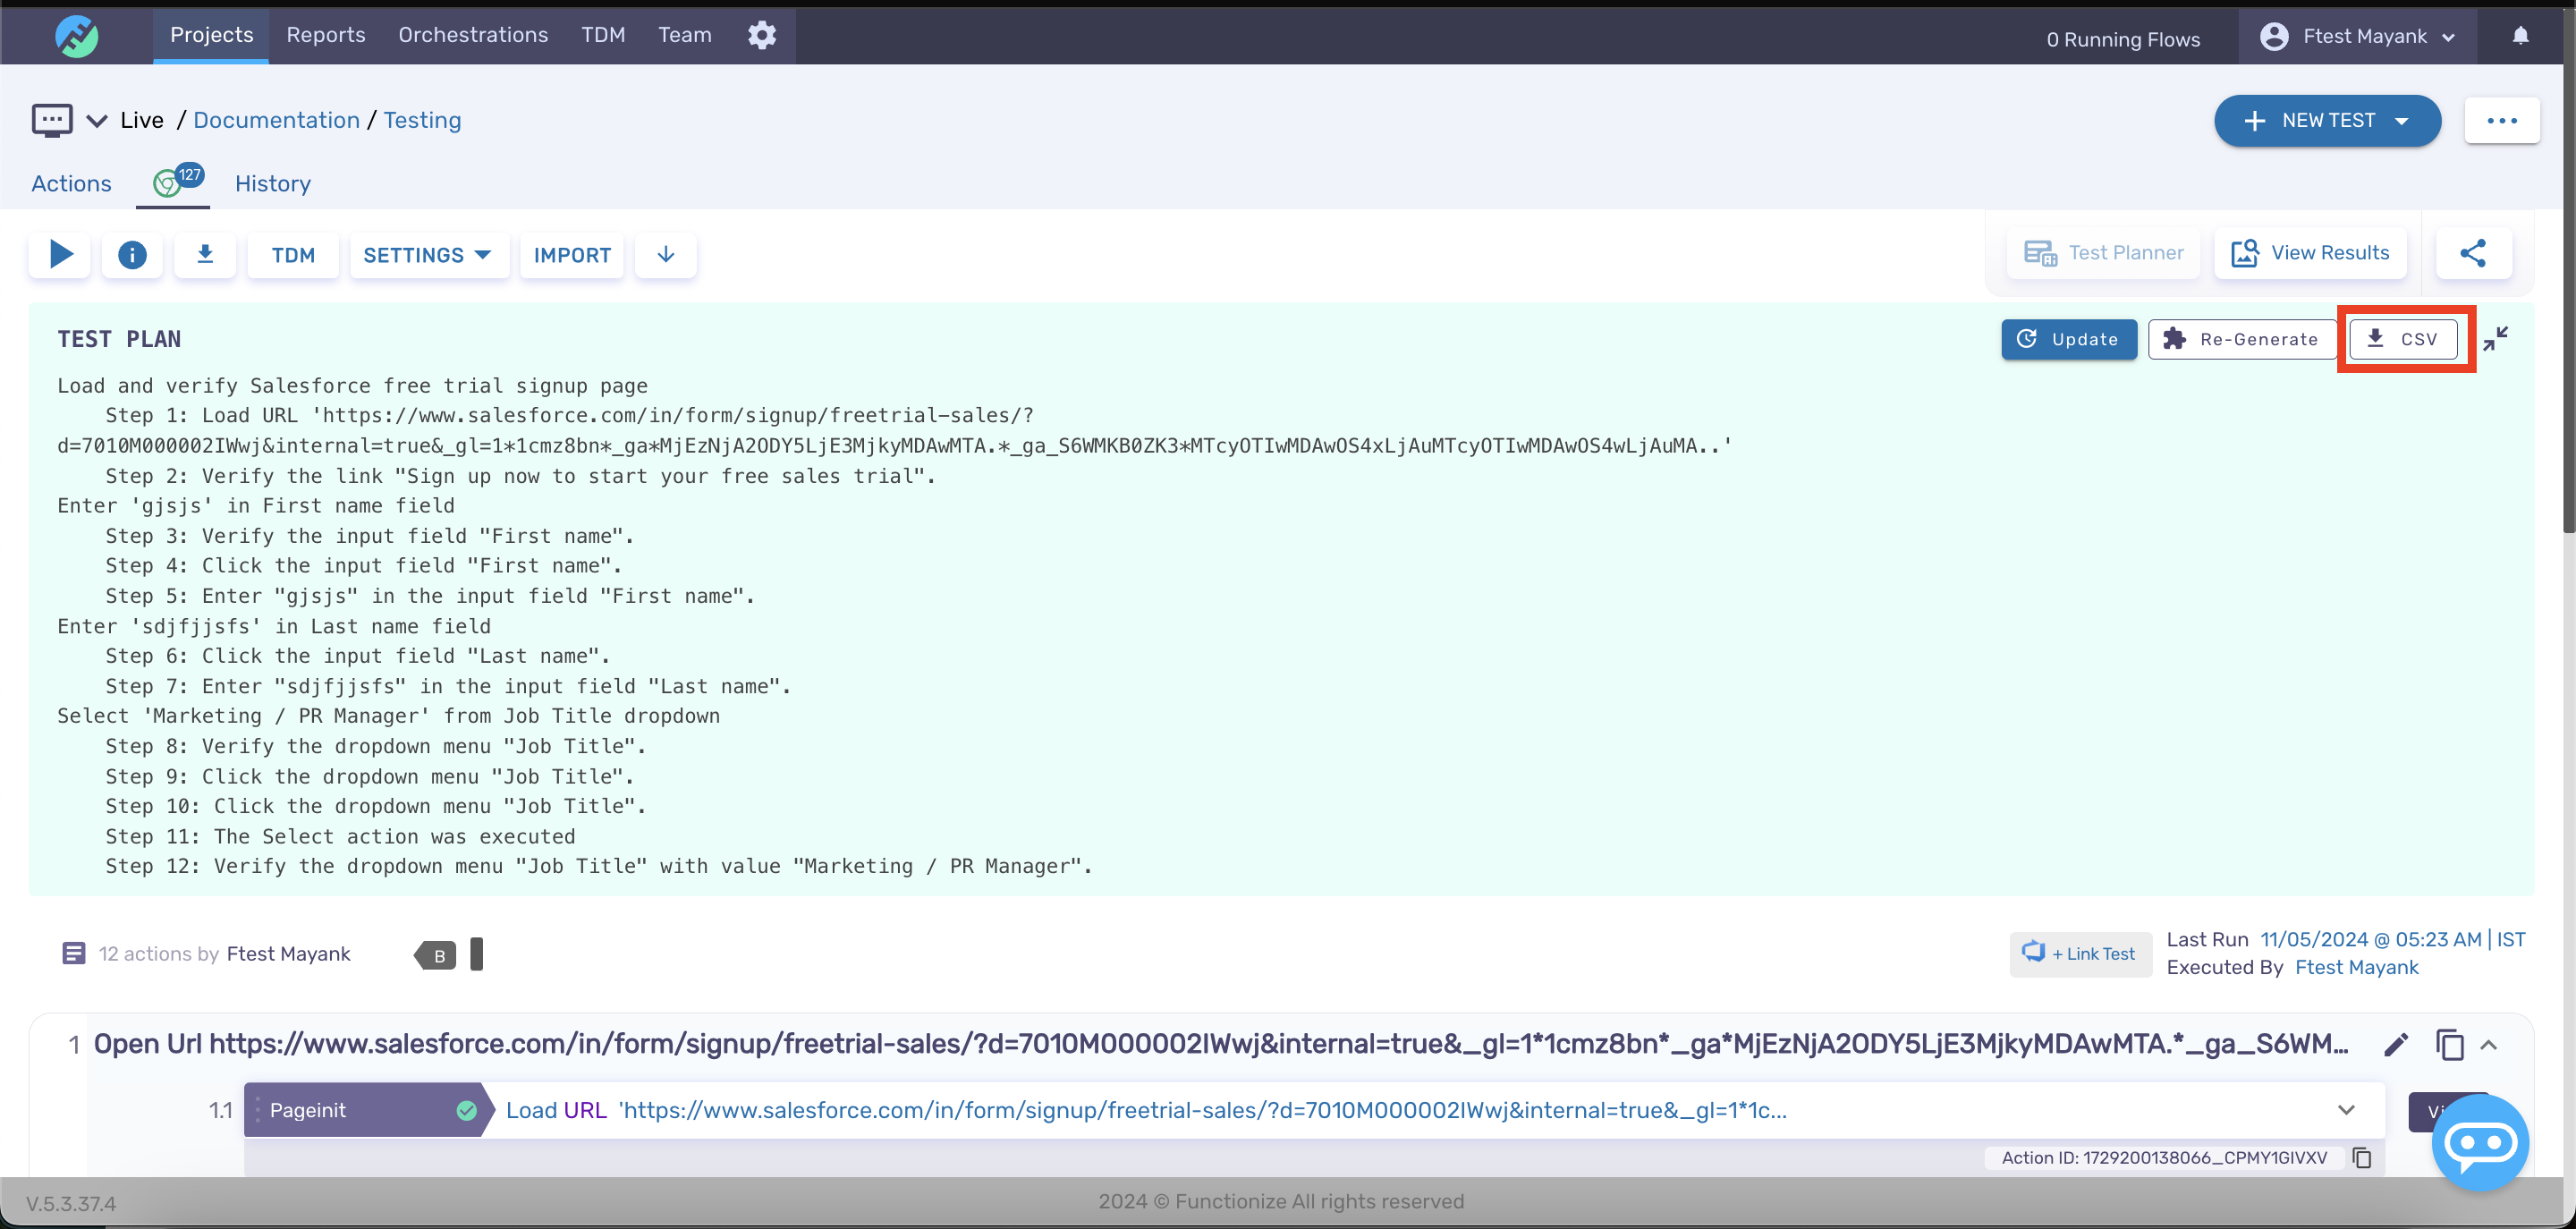Open Orchestrations in the navbar
Viewport: 2576px width, 1229px height.
pos(473,35)
